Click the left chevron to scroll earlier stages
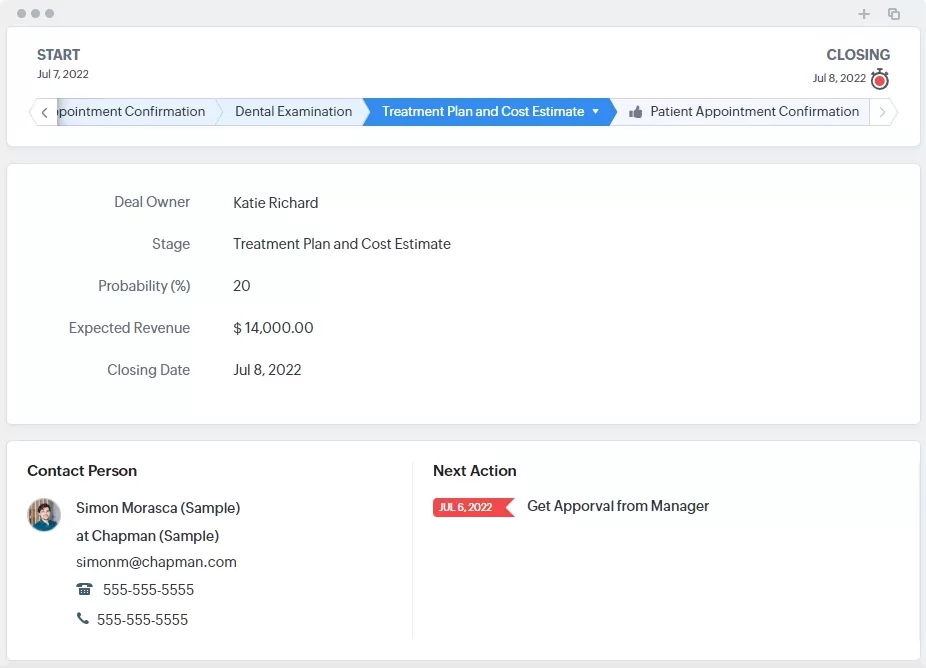 [x=44, y=111]
